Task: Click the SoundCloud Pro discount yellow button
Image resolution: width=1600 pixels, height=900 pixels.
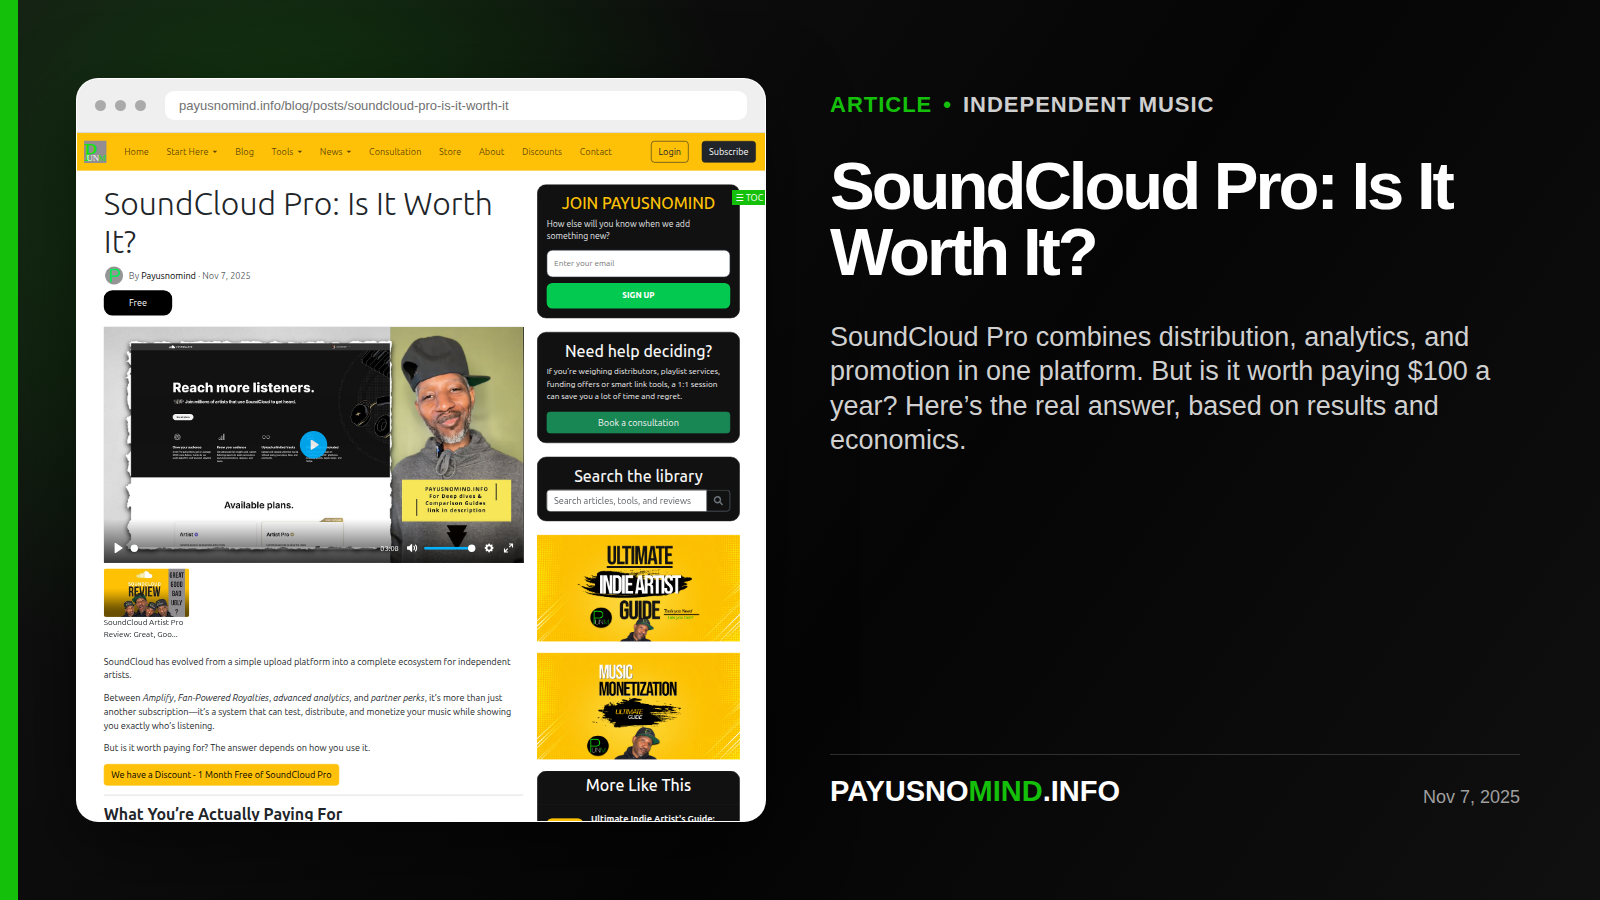Action: click(x=221, y=775)
